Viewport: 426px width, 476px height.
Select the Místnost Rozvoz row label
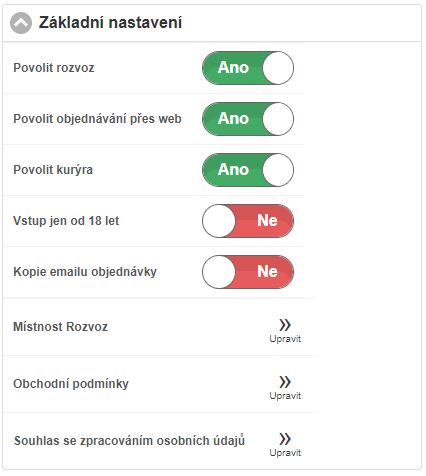[x=60, y=326]
